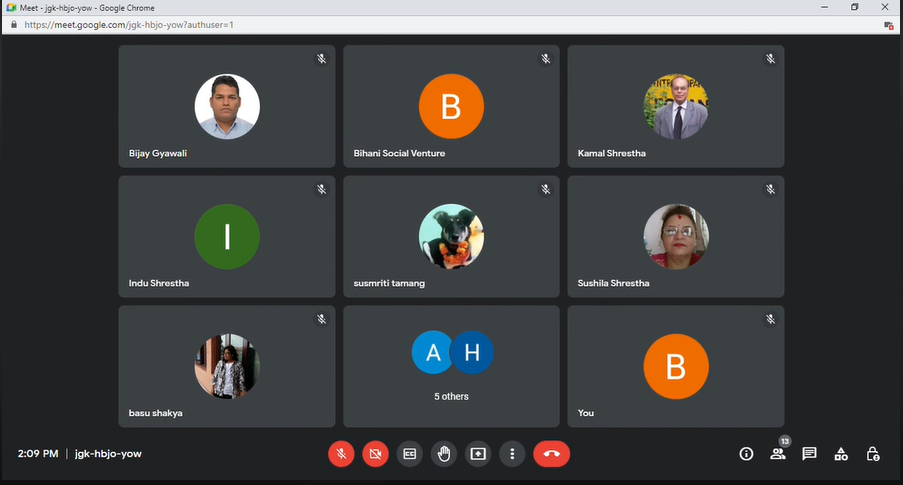This screenshot has width=903, height=485.
Task: Click the red leave call button
Action: pos(551,454)
